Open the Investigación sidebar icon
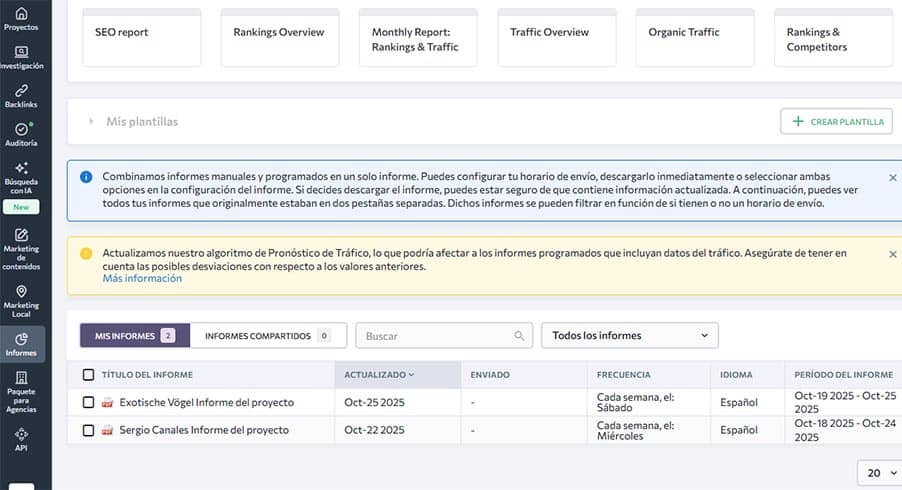 point(22,57)
